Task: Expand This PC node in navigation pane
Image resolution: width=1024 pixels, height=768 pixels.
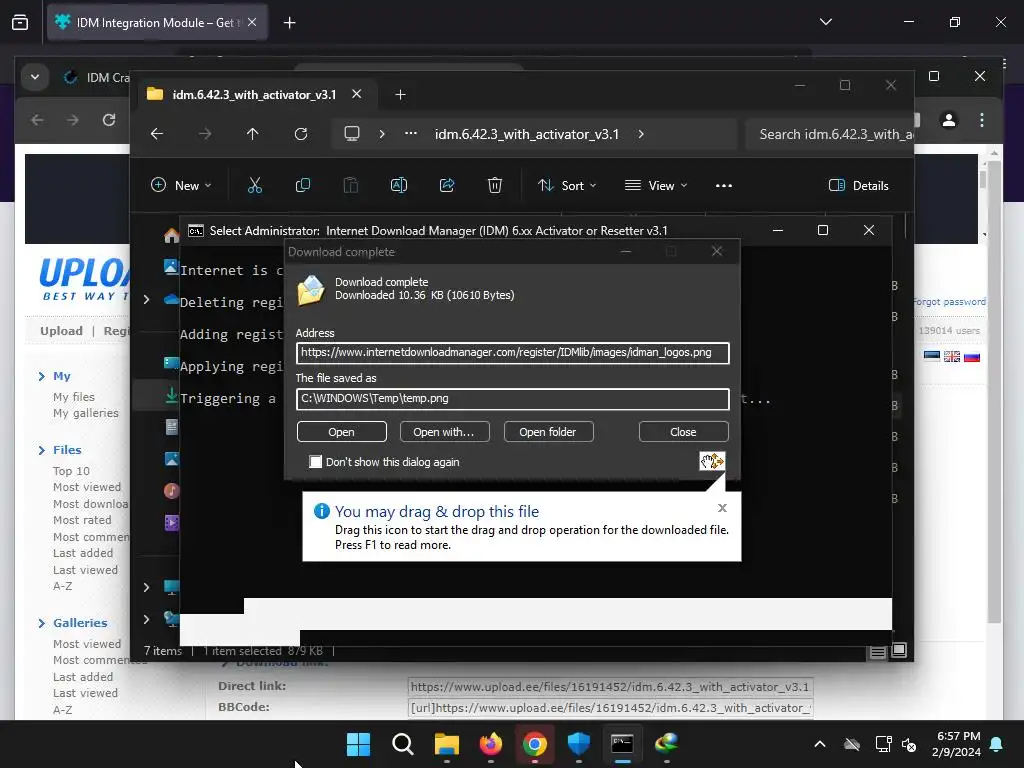Action: (146, 587)
